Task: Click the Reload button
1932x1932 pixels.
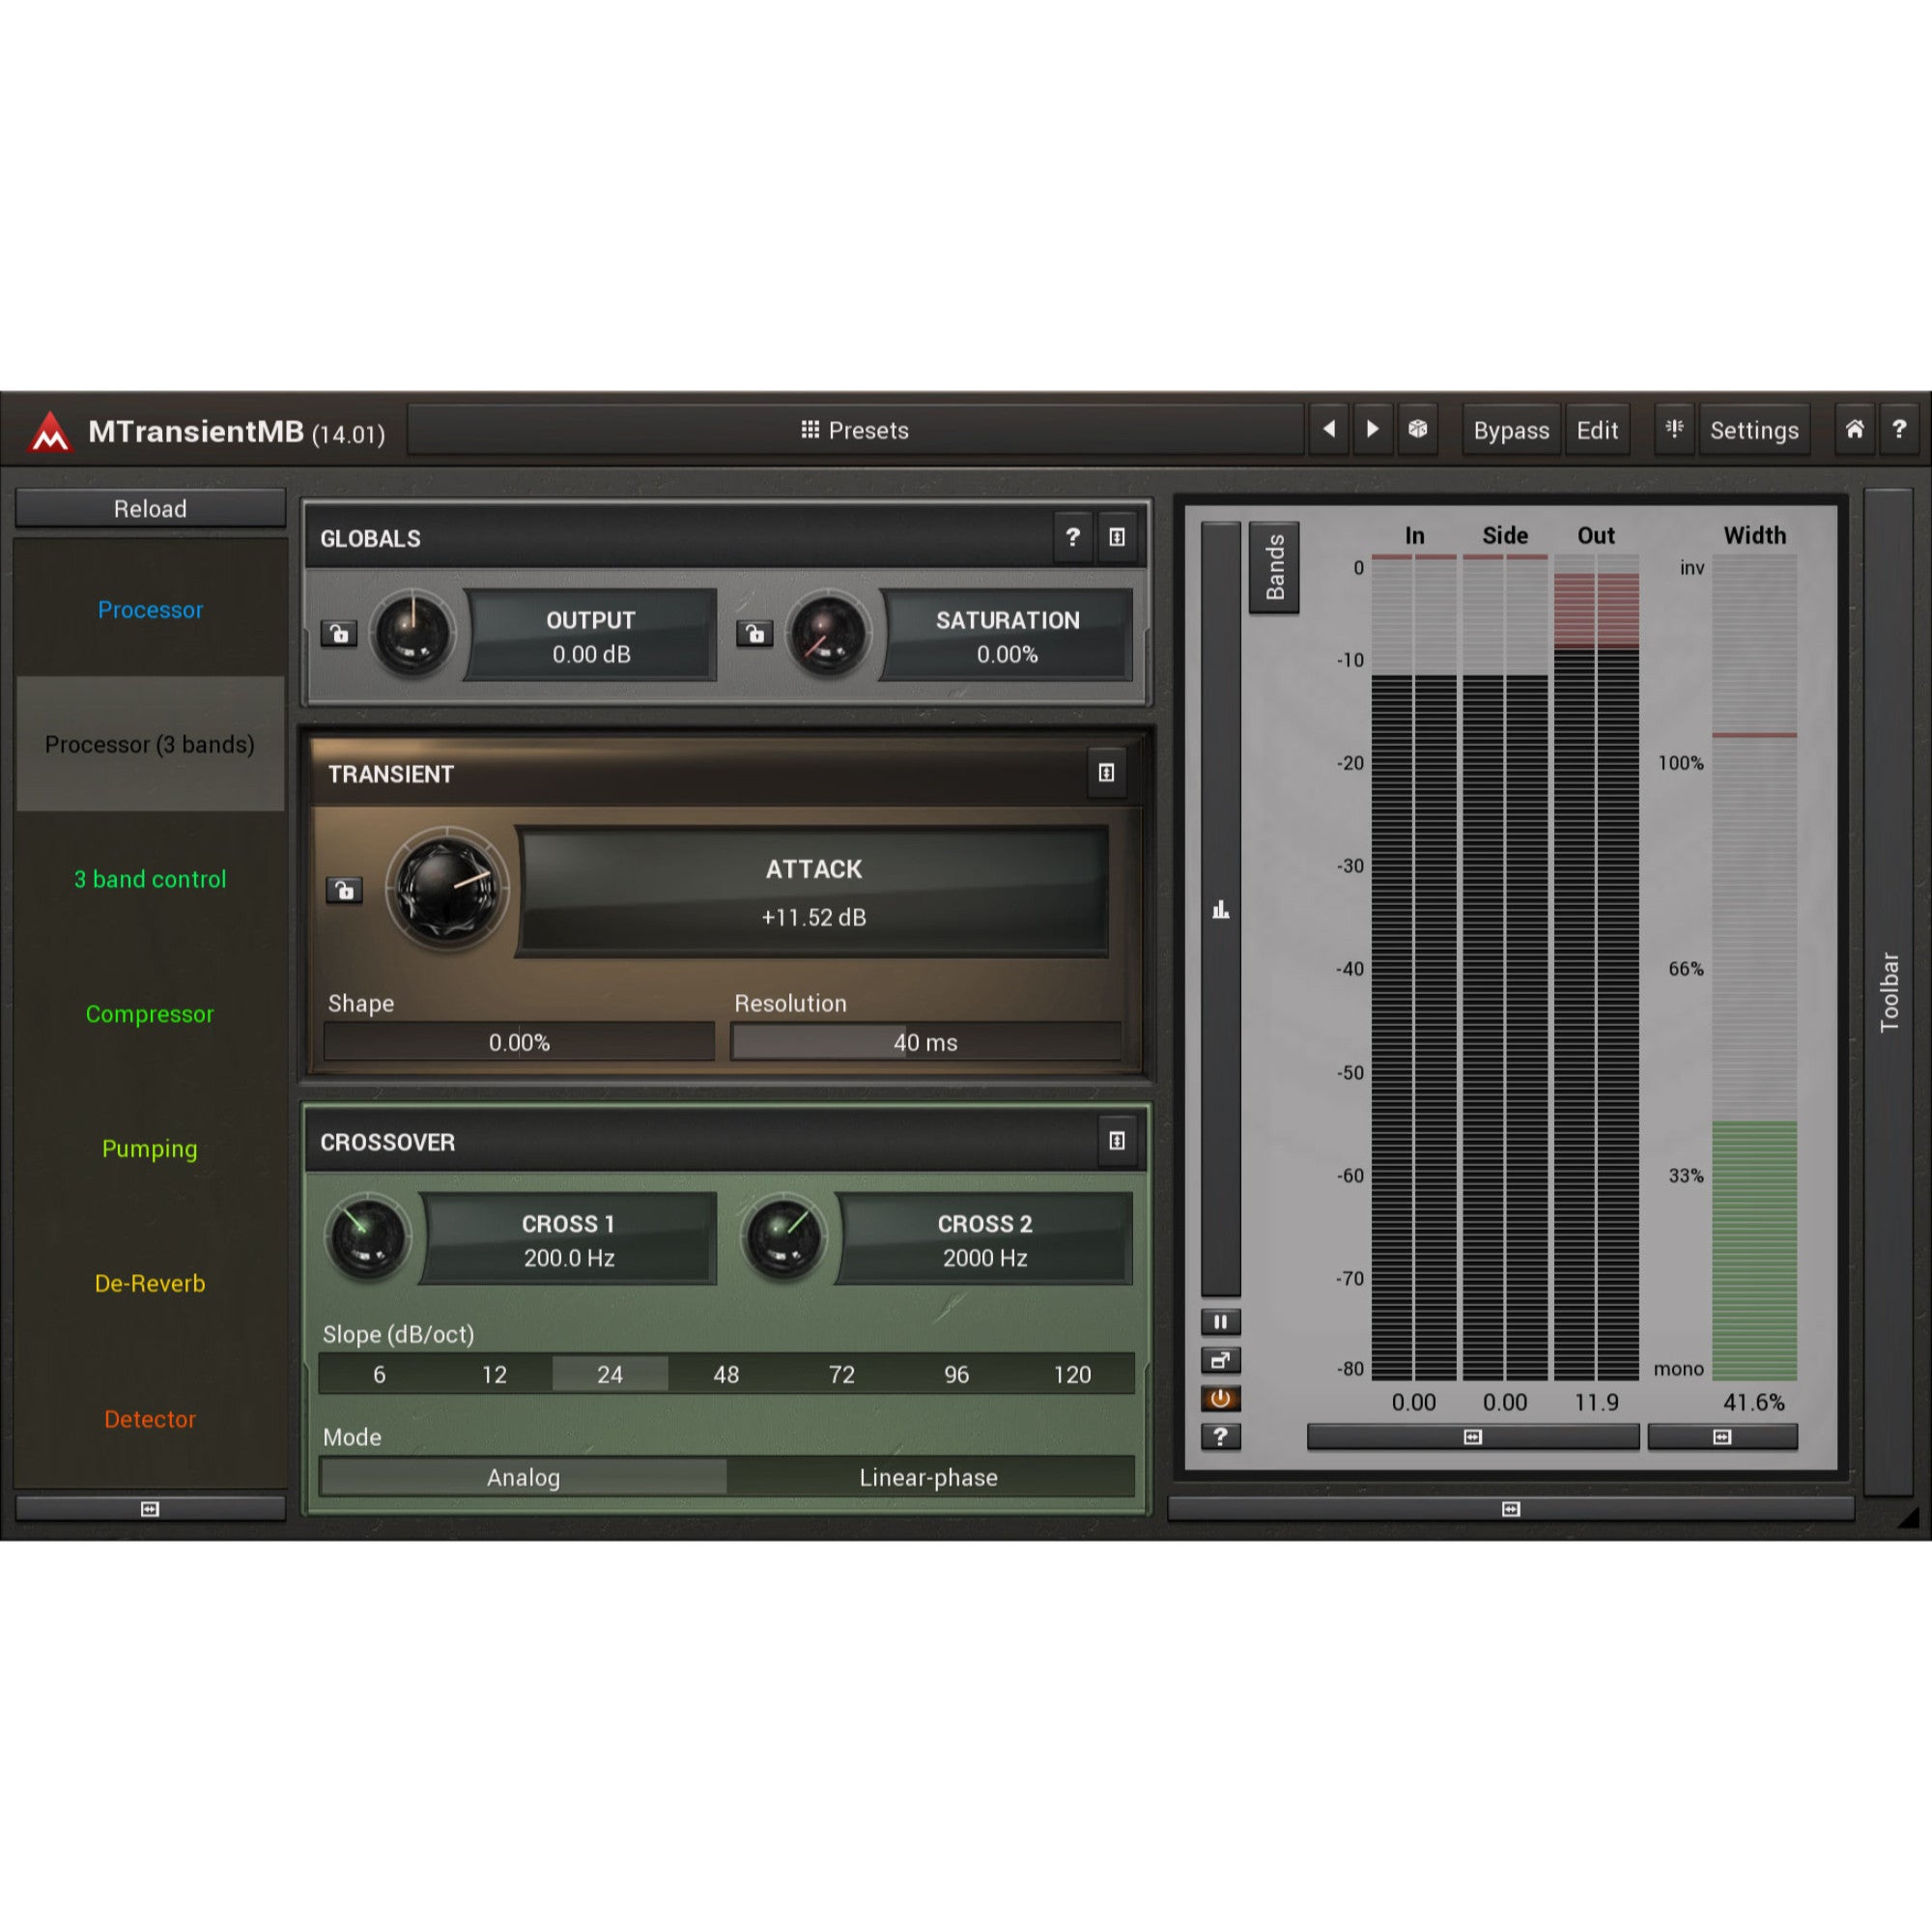Action: pyautogui.click(x=150, y=508)
